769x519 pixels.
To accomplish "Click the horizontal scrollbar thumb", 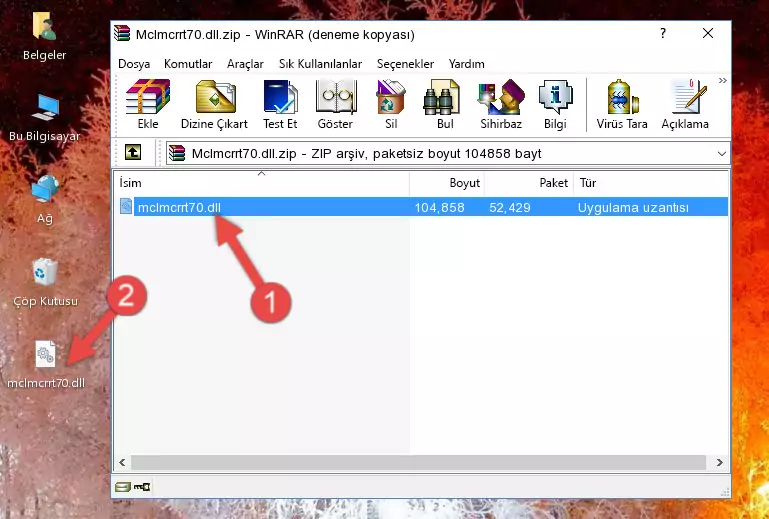I will (418, 462).
